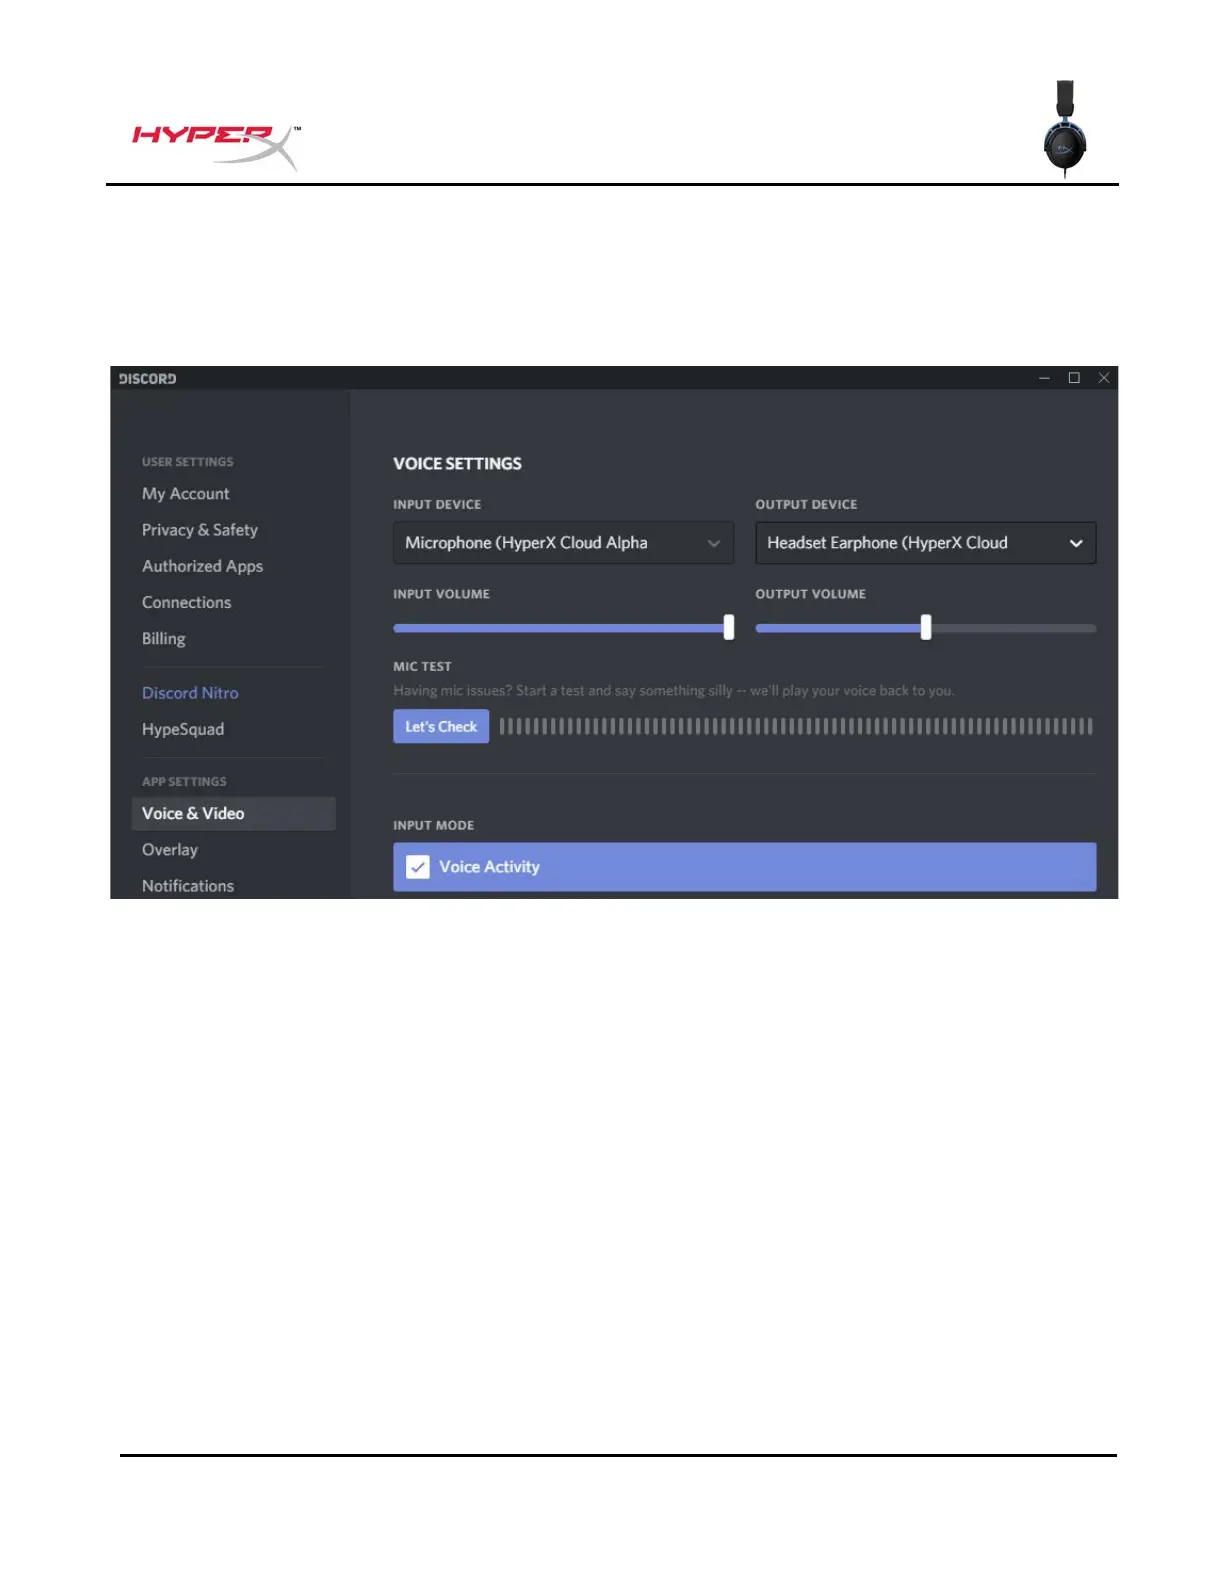The height and width of the screenshot is (1584, 1224).
Task: Open the Connections page
Action: tap(186, 602)
